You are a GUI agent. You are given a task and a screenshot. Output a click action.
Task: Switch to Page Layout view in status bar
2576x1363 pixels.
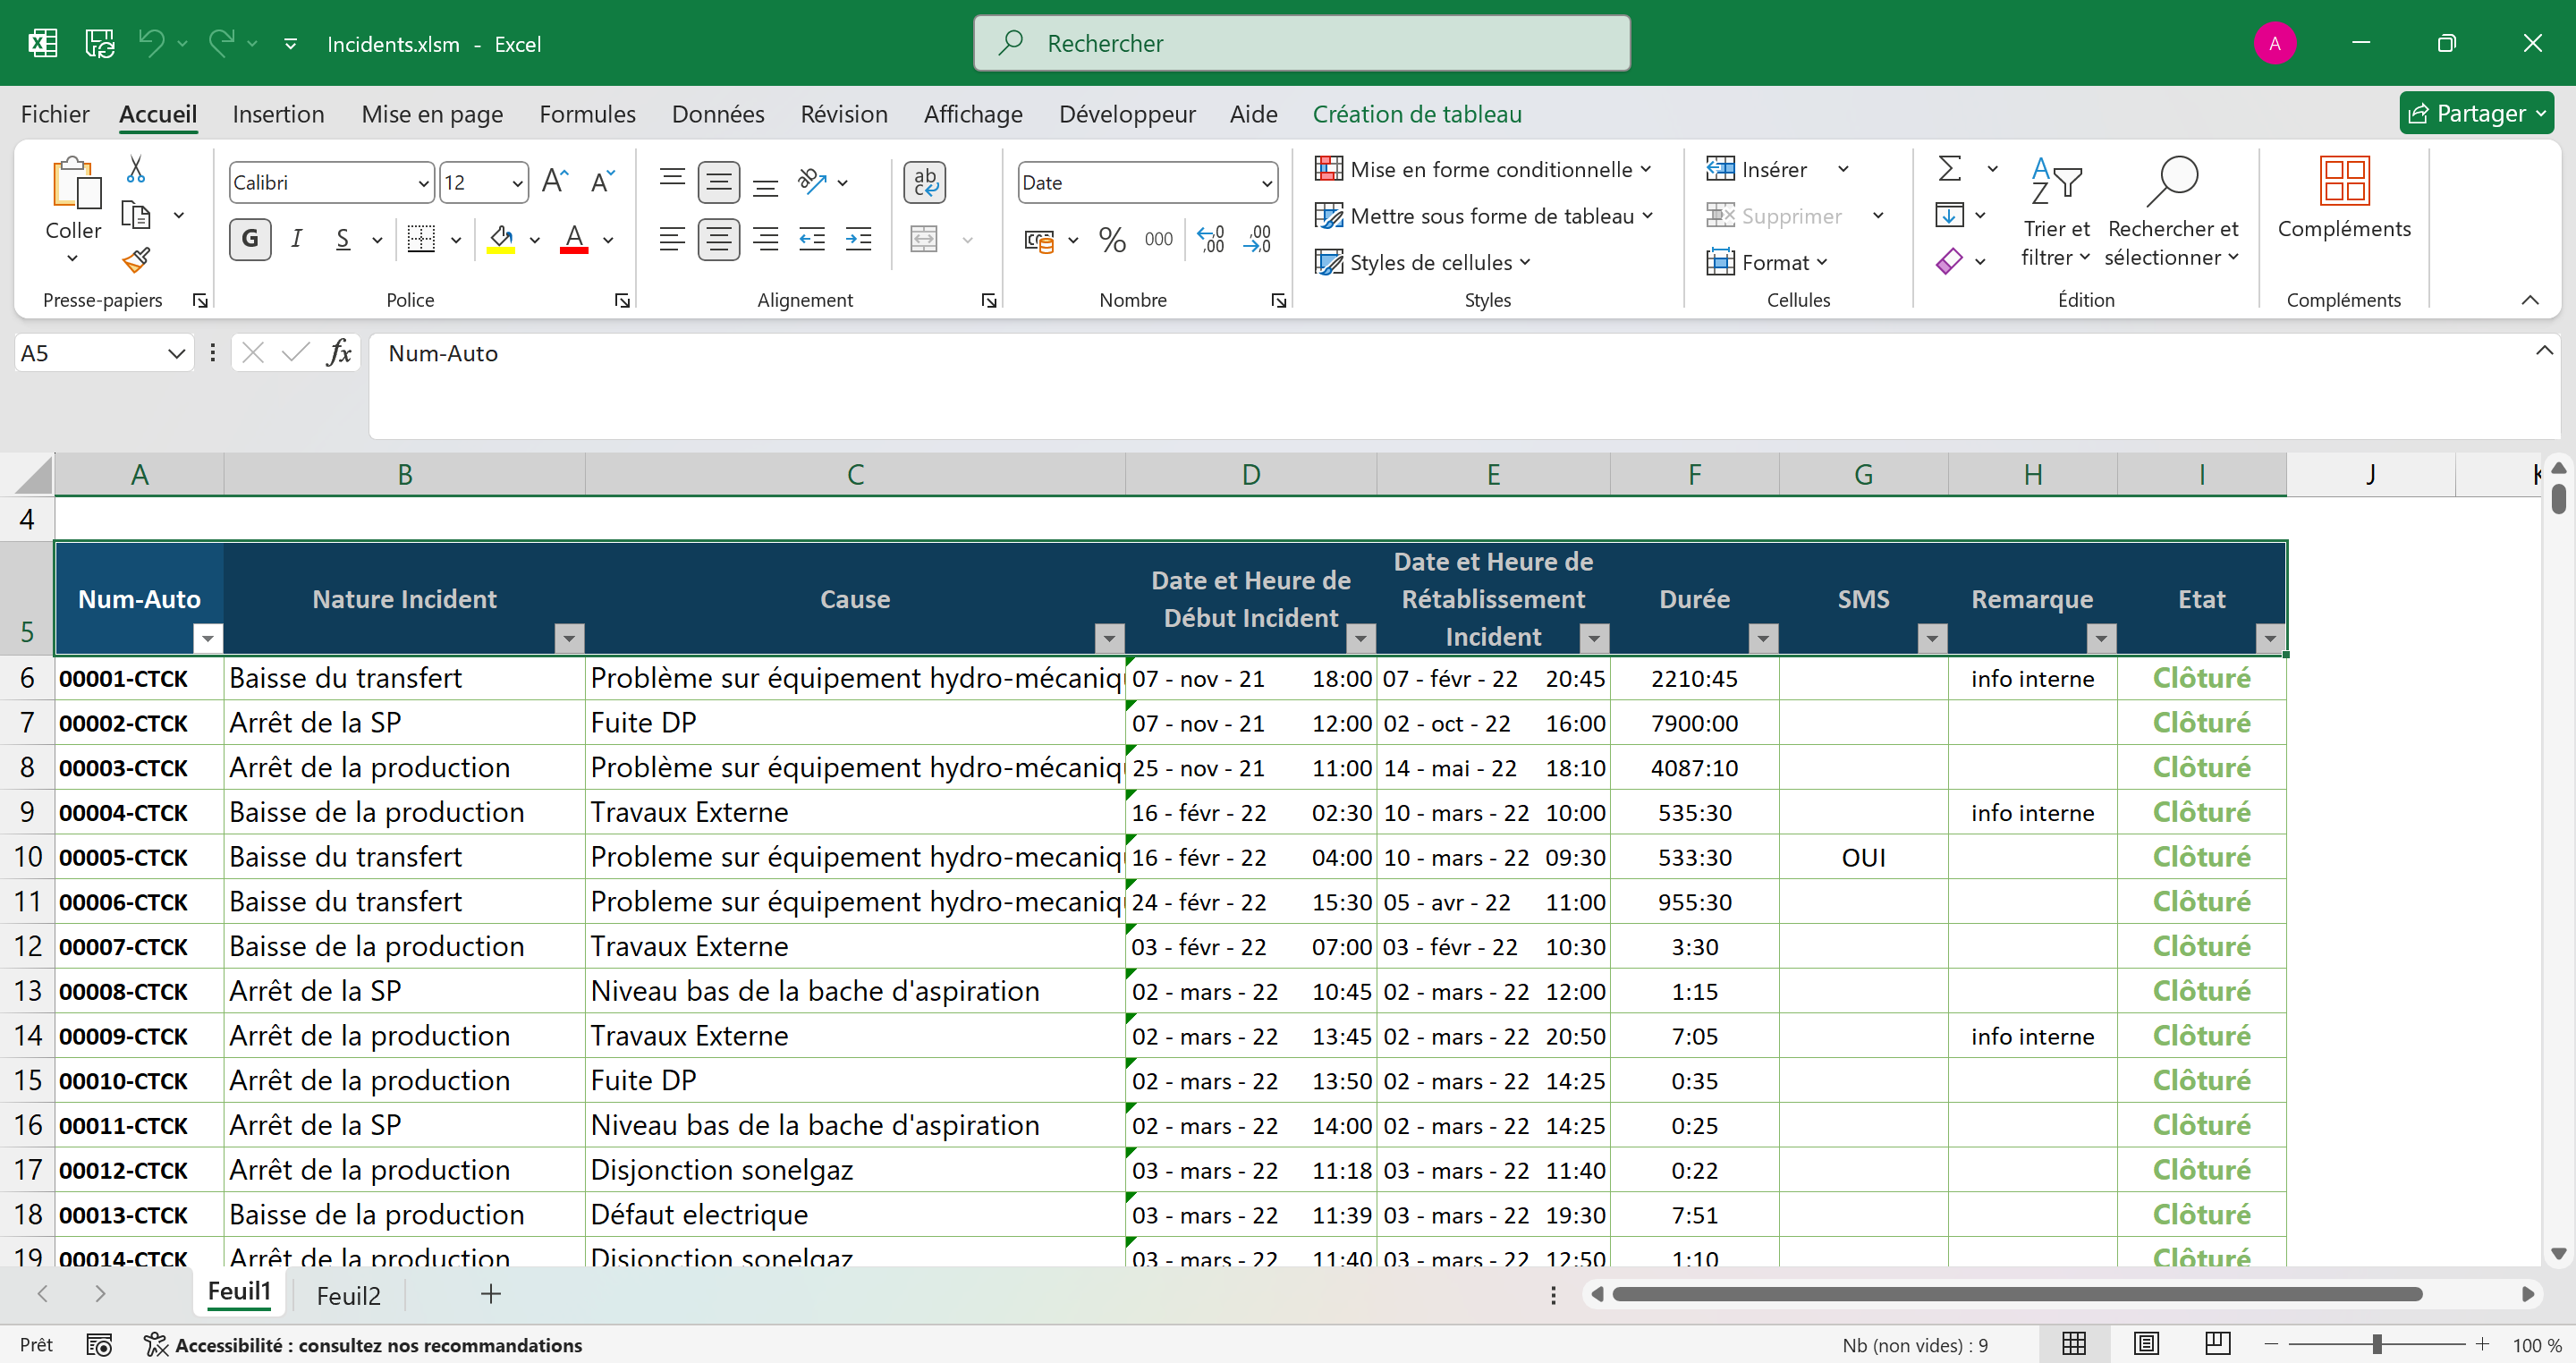pyautogui.click(x=2146, y=1344)
